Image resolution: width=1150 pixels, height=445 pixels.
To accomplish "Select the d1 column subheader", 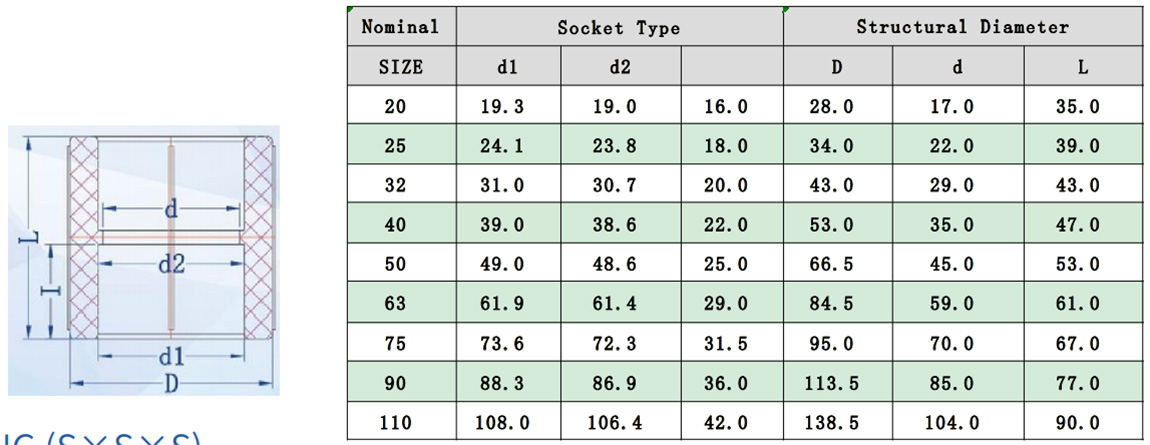I will click(508, 68).
